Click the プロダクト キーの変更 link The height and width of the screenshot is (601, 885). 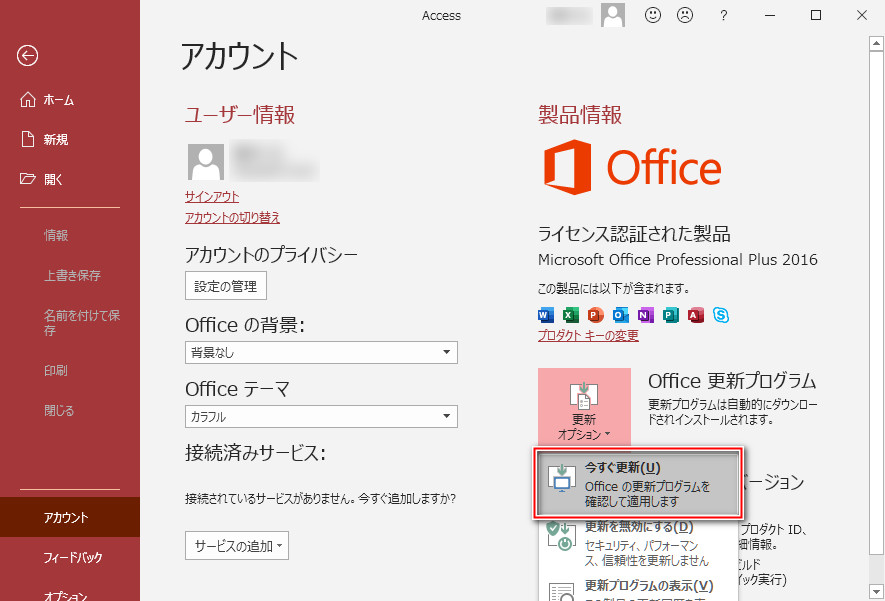[588, 335]
